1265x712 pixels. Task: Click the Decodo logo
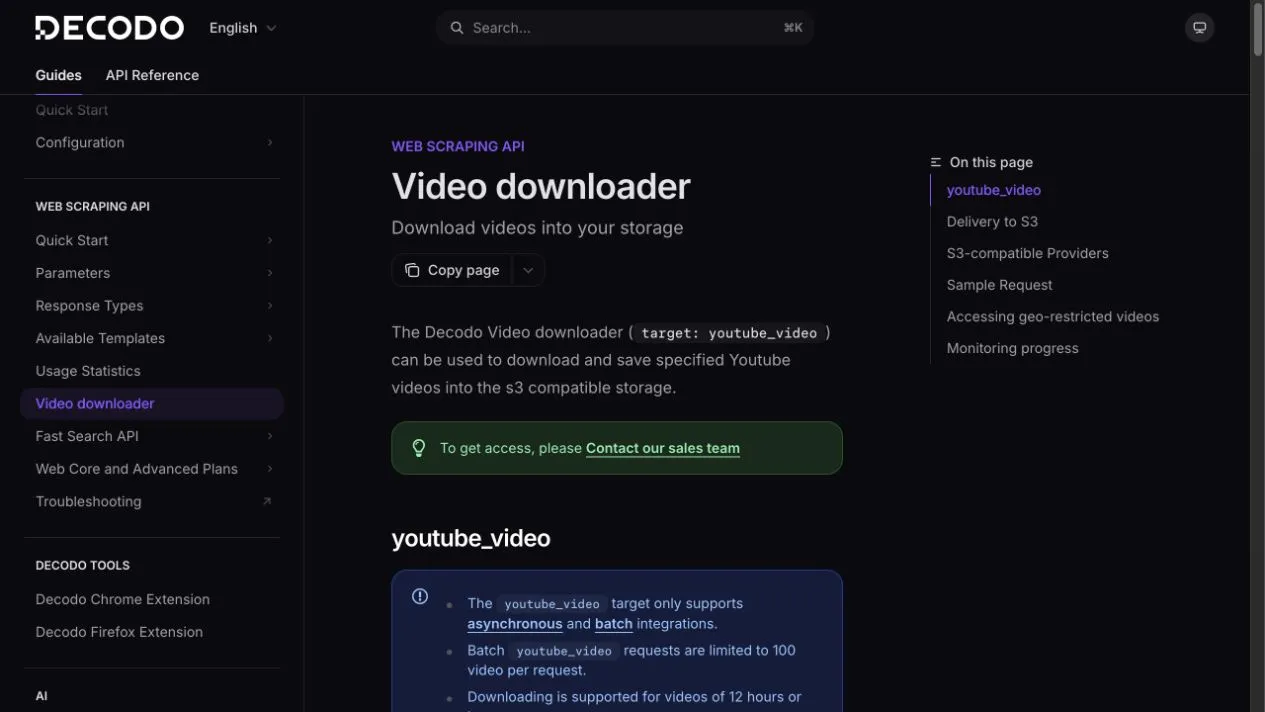[x=110, y=28]
